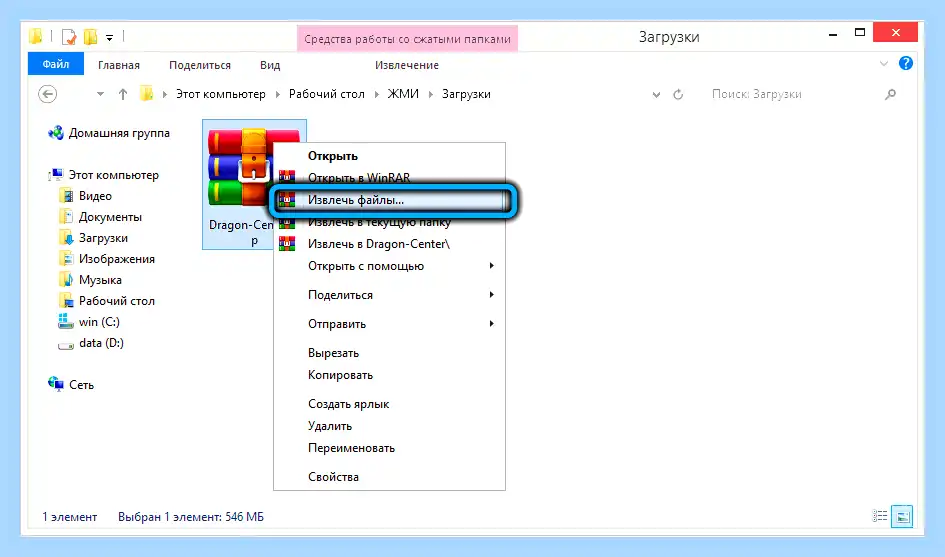945x557 pixels.
Task: Open the Извлечение ribbon tab
Action: point(407,65)
